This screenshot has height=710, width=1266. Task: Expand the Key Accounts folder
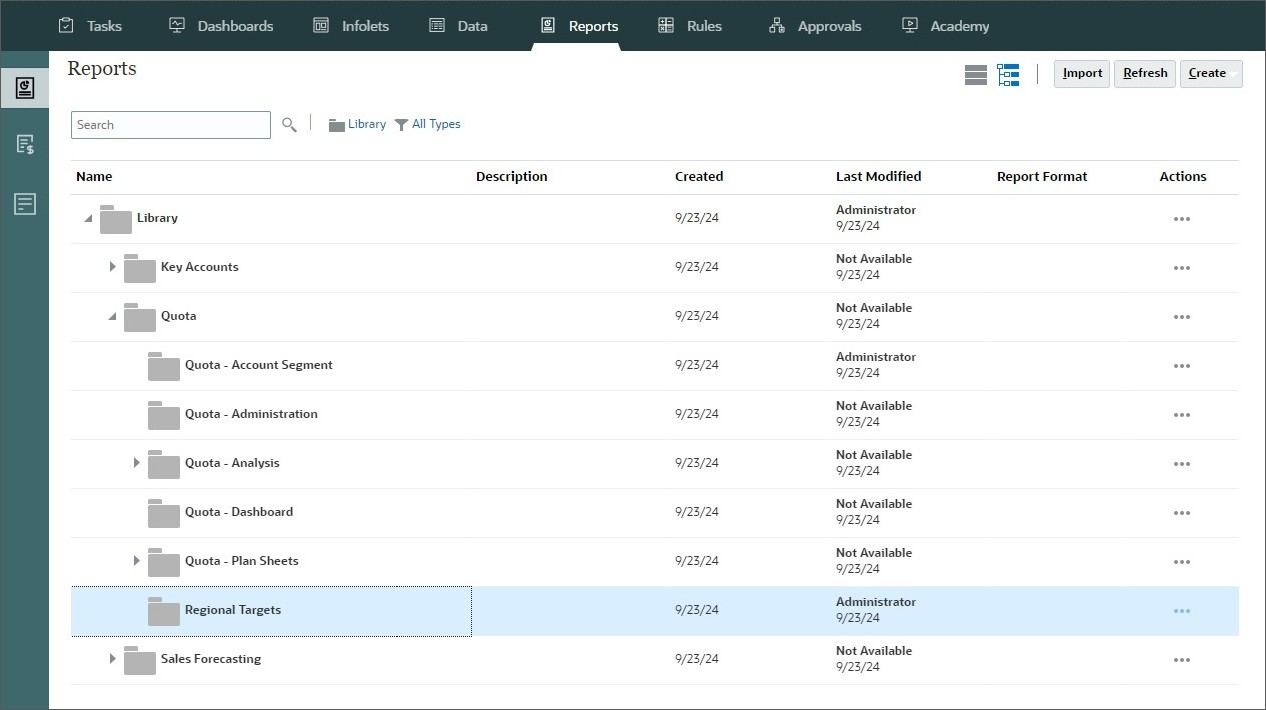point(113,267)
